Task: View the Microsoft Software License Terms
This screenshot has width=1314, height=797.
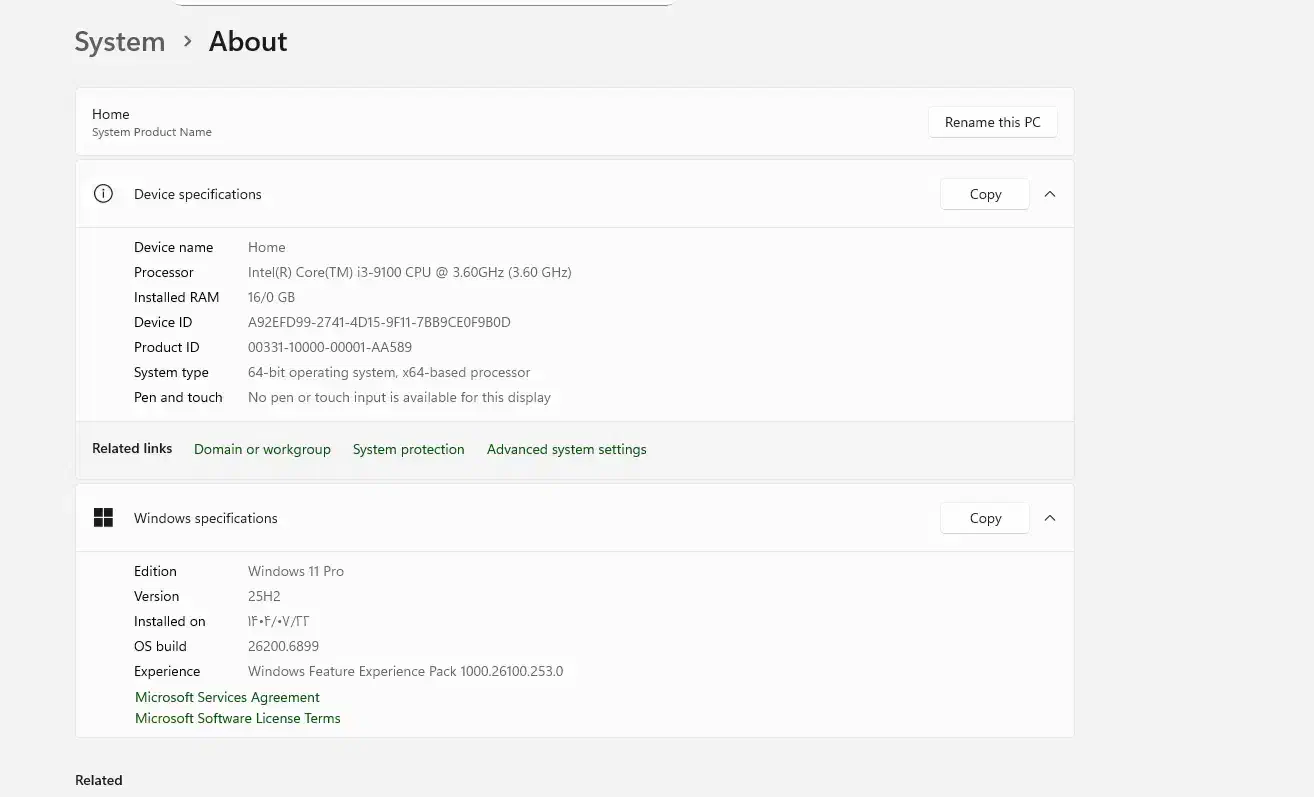Action: 238,718
